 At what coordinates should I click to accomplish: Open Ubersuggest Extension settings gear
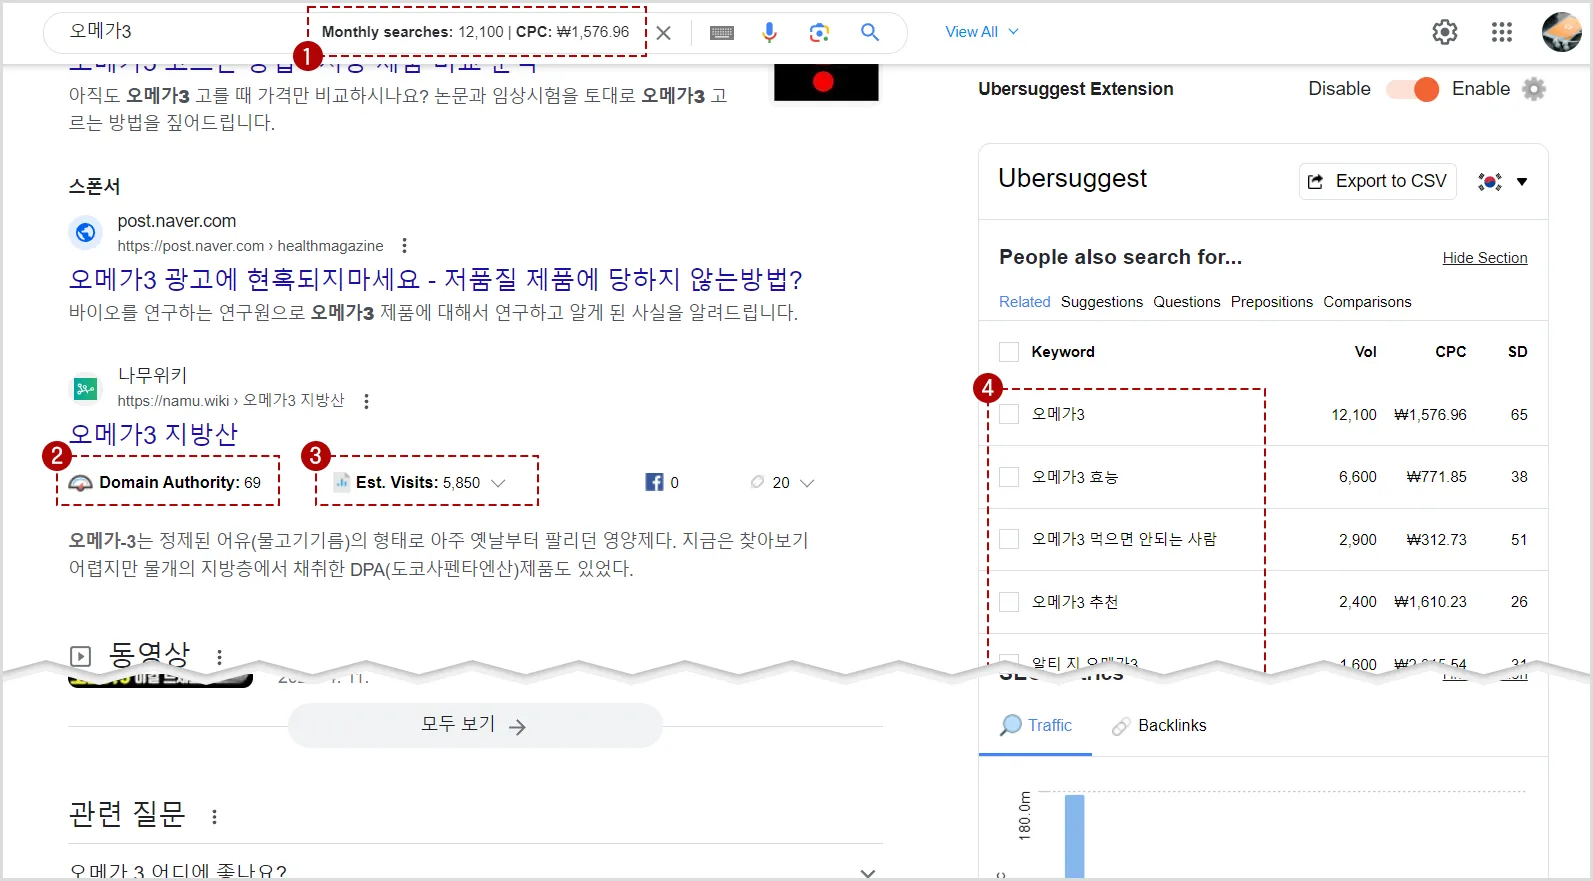point(1534,89)
